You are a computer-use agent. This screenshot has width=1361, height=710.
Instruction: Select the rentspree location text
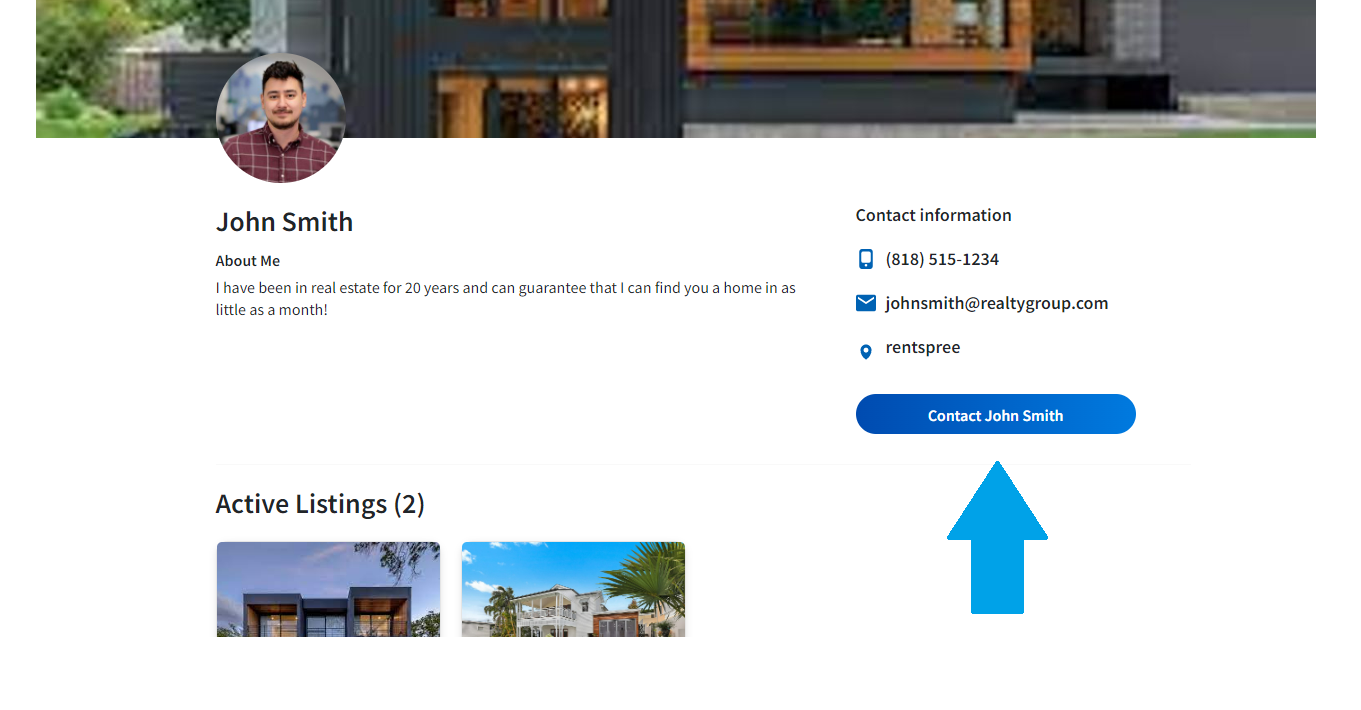923,347
